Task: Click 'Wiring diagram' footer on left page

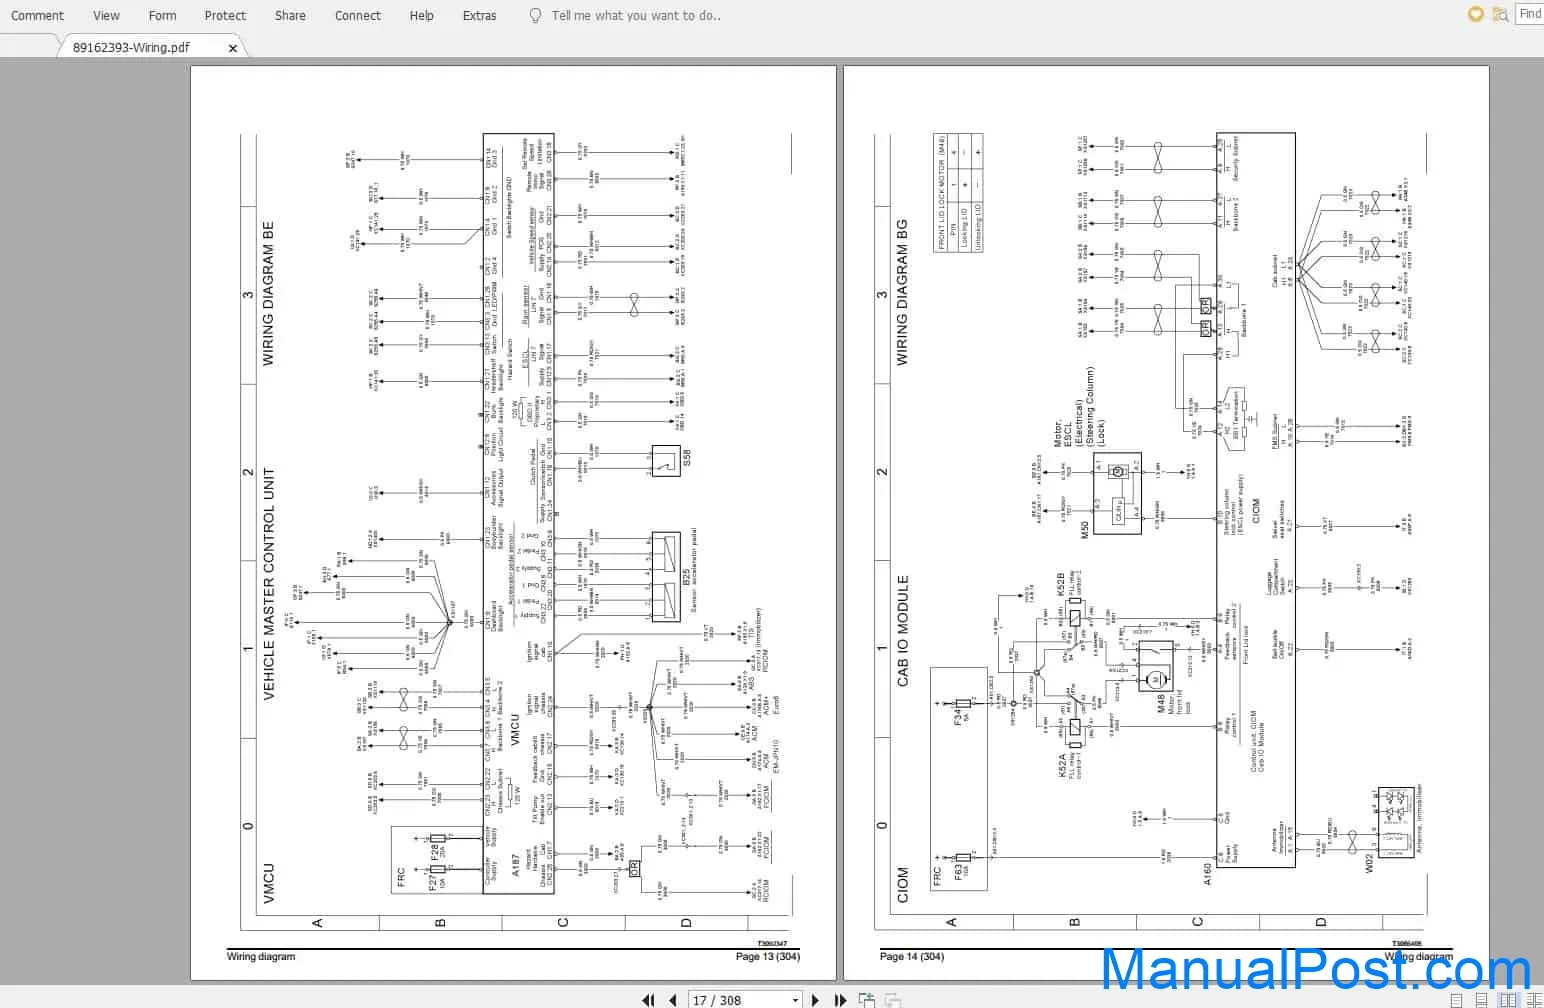Action: (x=261, y=957)
